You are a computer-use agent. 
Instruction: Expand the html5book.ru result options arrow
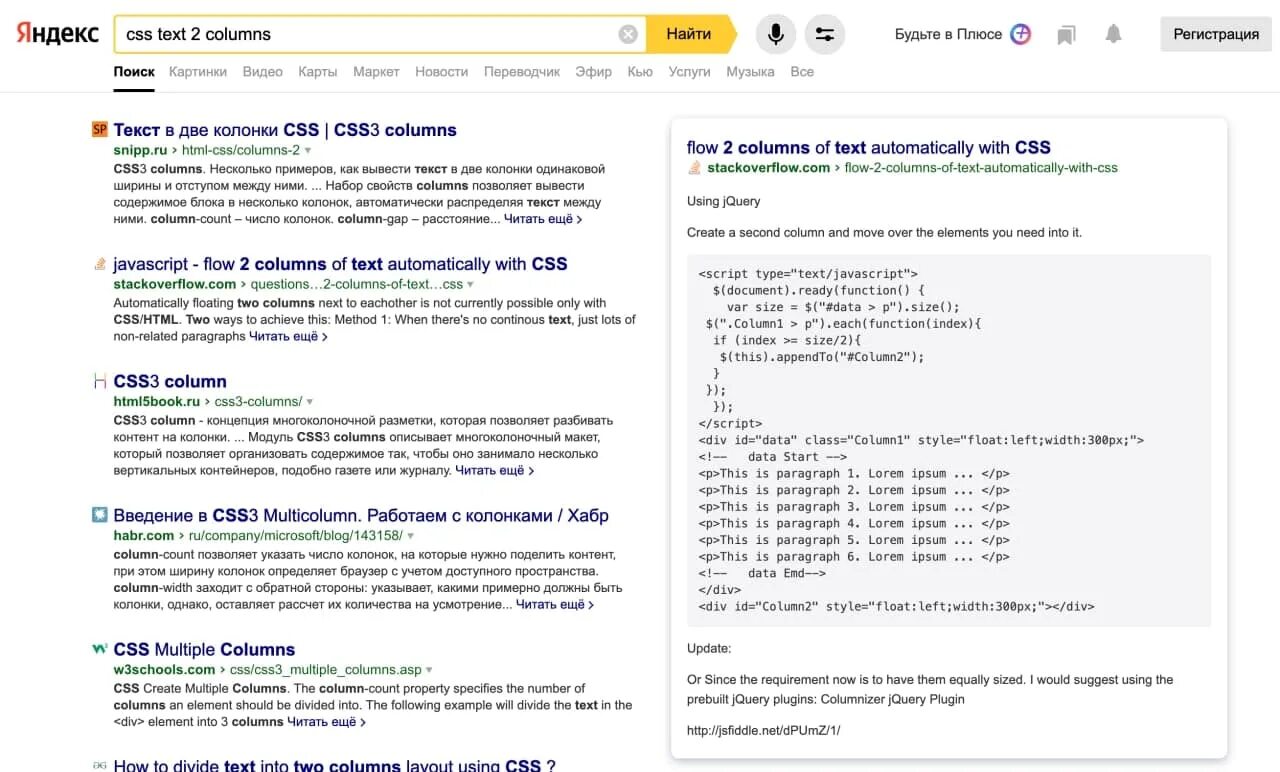(x=310, y=402)
